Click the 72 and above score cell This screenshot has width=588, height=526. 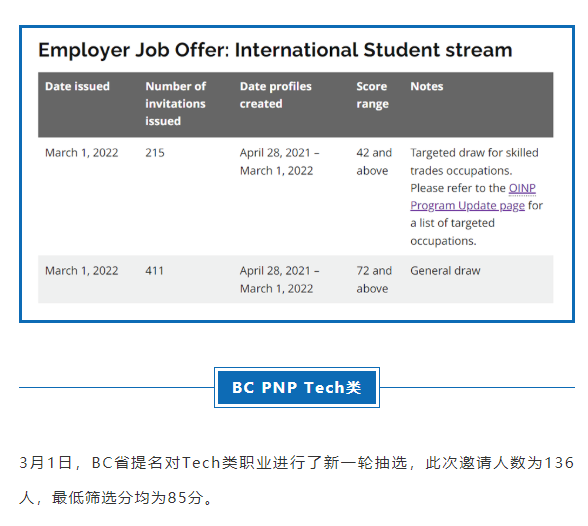[374, 279]
